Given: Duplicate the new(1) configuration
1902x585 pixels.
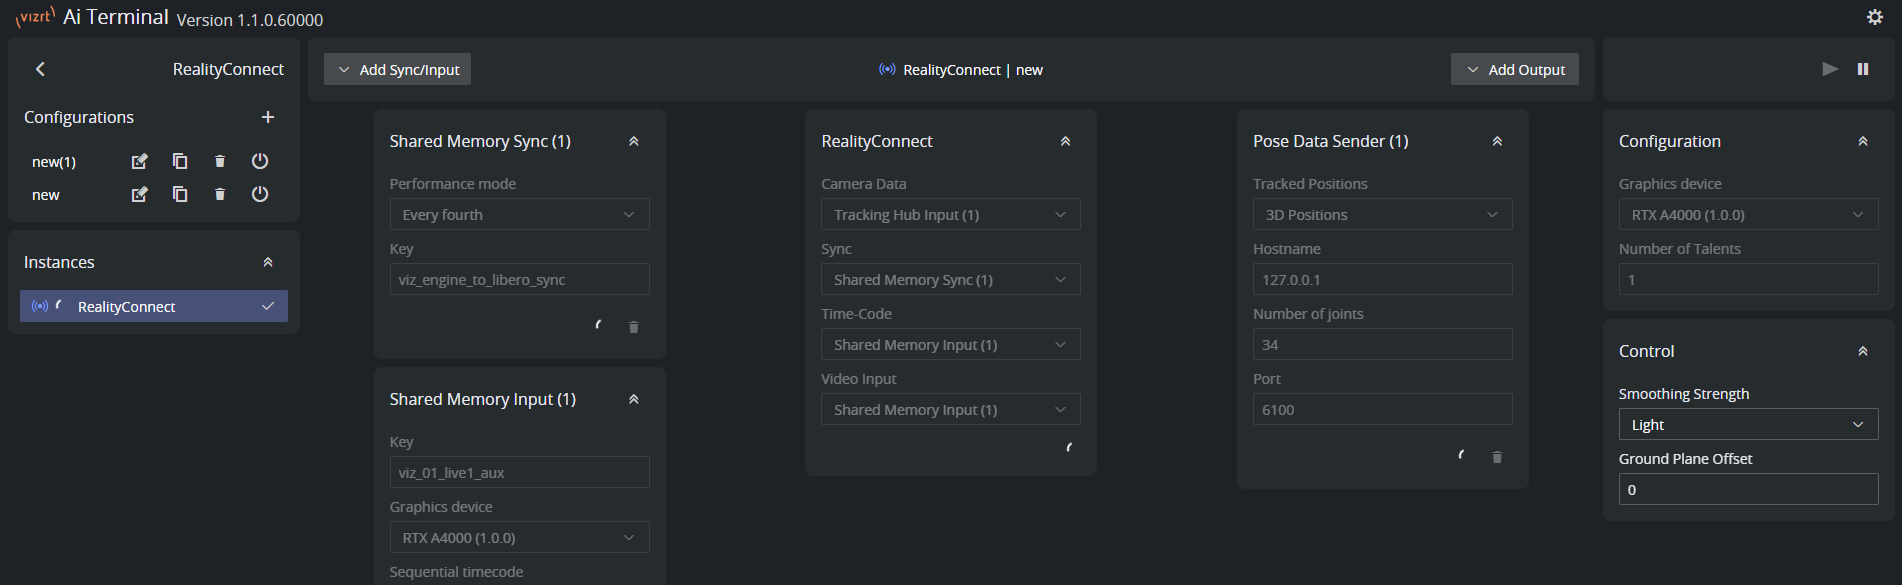Looking at the screenshot, I should (x=180, y=161).
